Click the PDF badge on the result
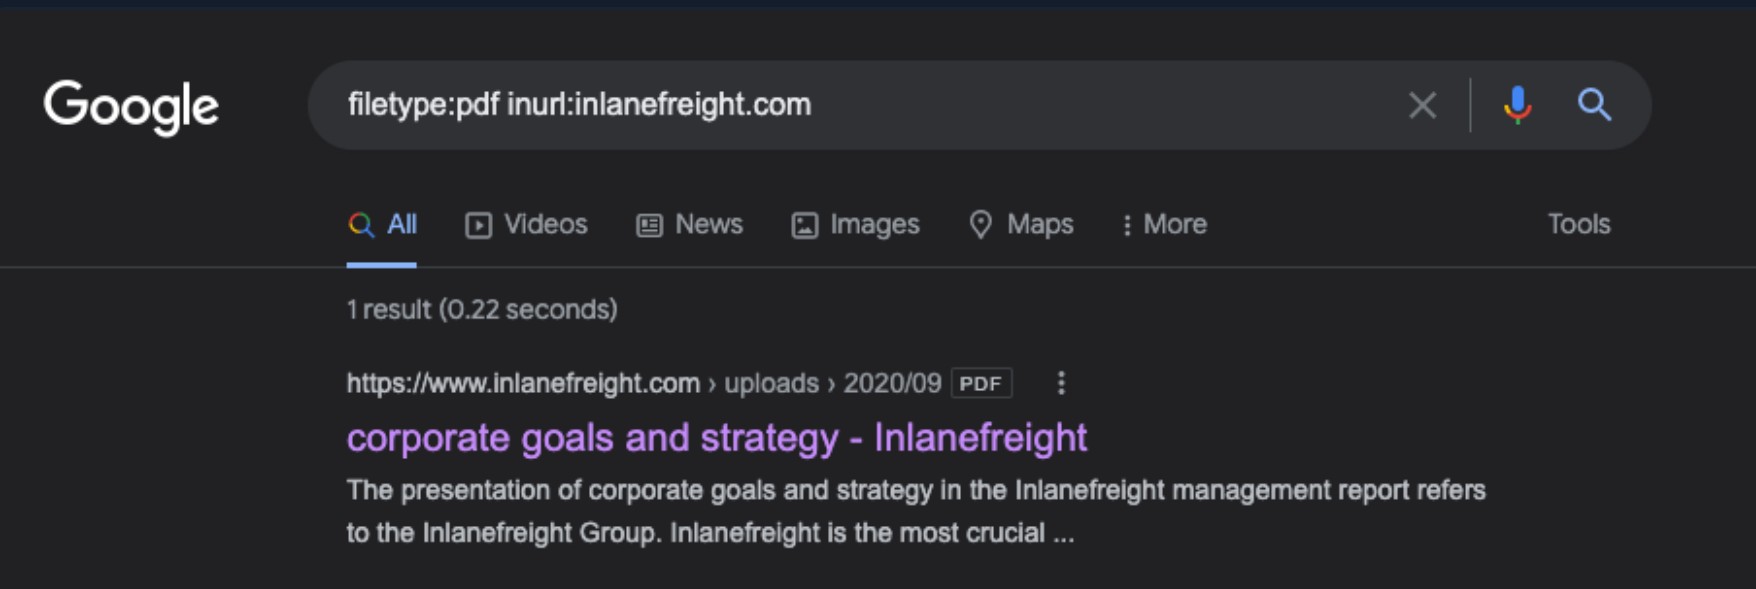The width and height of the screenshot is (1756, 589). pos(981,383)
